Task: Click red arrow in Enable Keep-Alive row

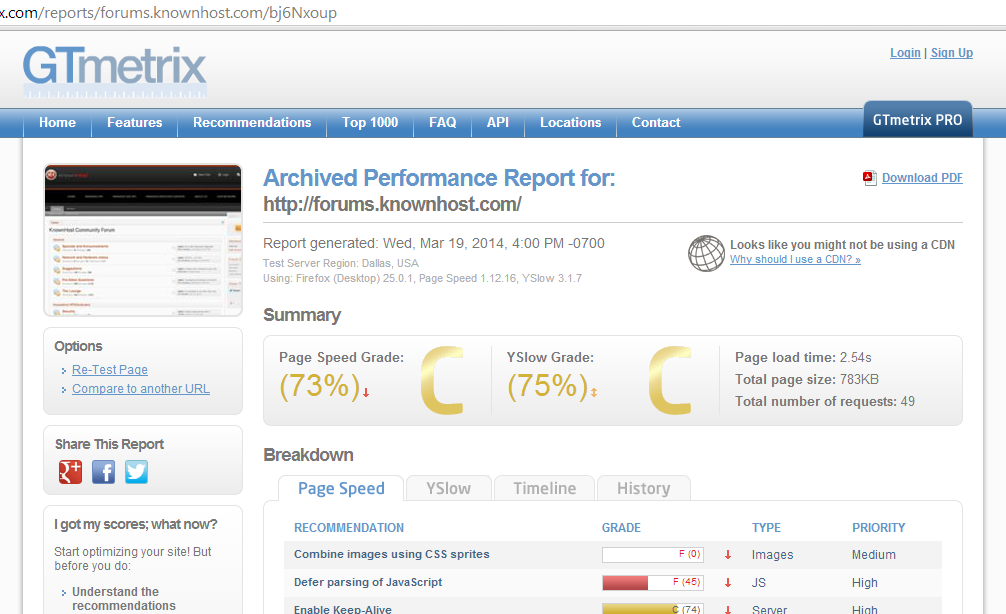Action: tap(728, 610)
